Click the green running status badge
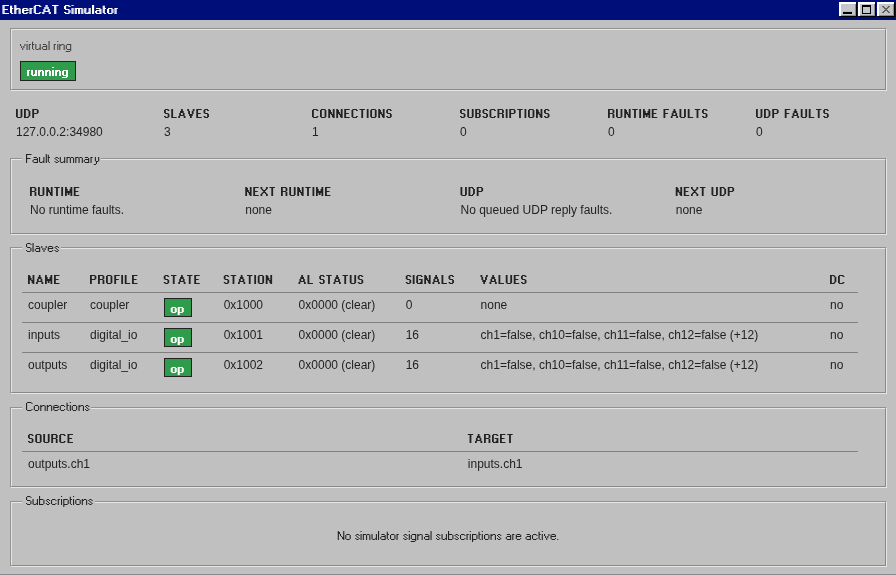This screenshot has width=896, height=575. 47,72
